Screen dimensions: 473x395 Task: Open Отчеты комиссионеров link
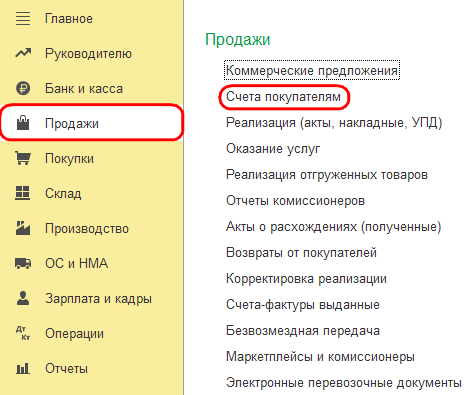pos(295,201)
